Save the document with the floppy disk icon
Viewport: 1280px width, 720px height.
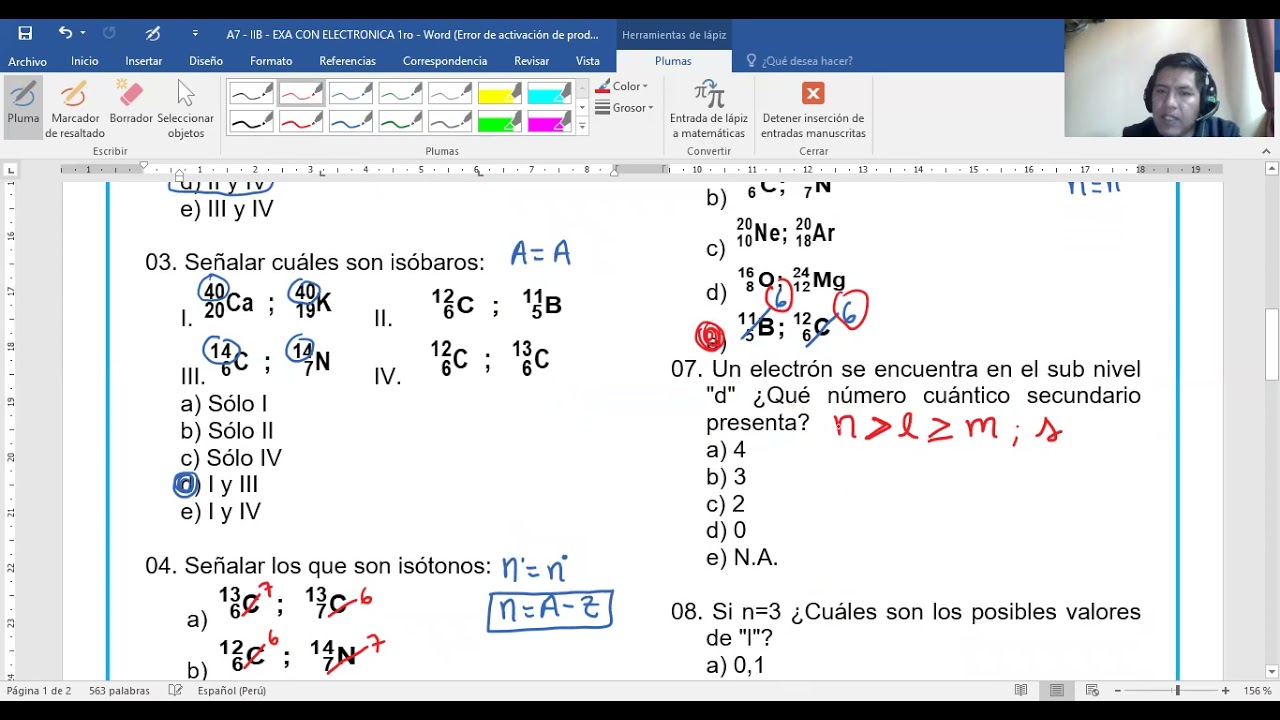(25, 33)
